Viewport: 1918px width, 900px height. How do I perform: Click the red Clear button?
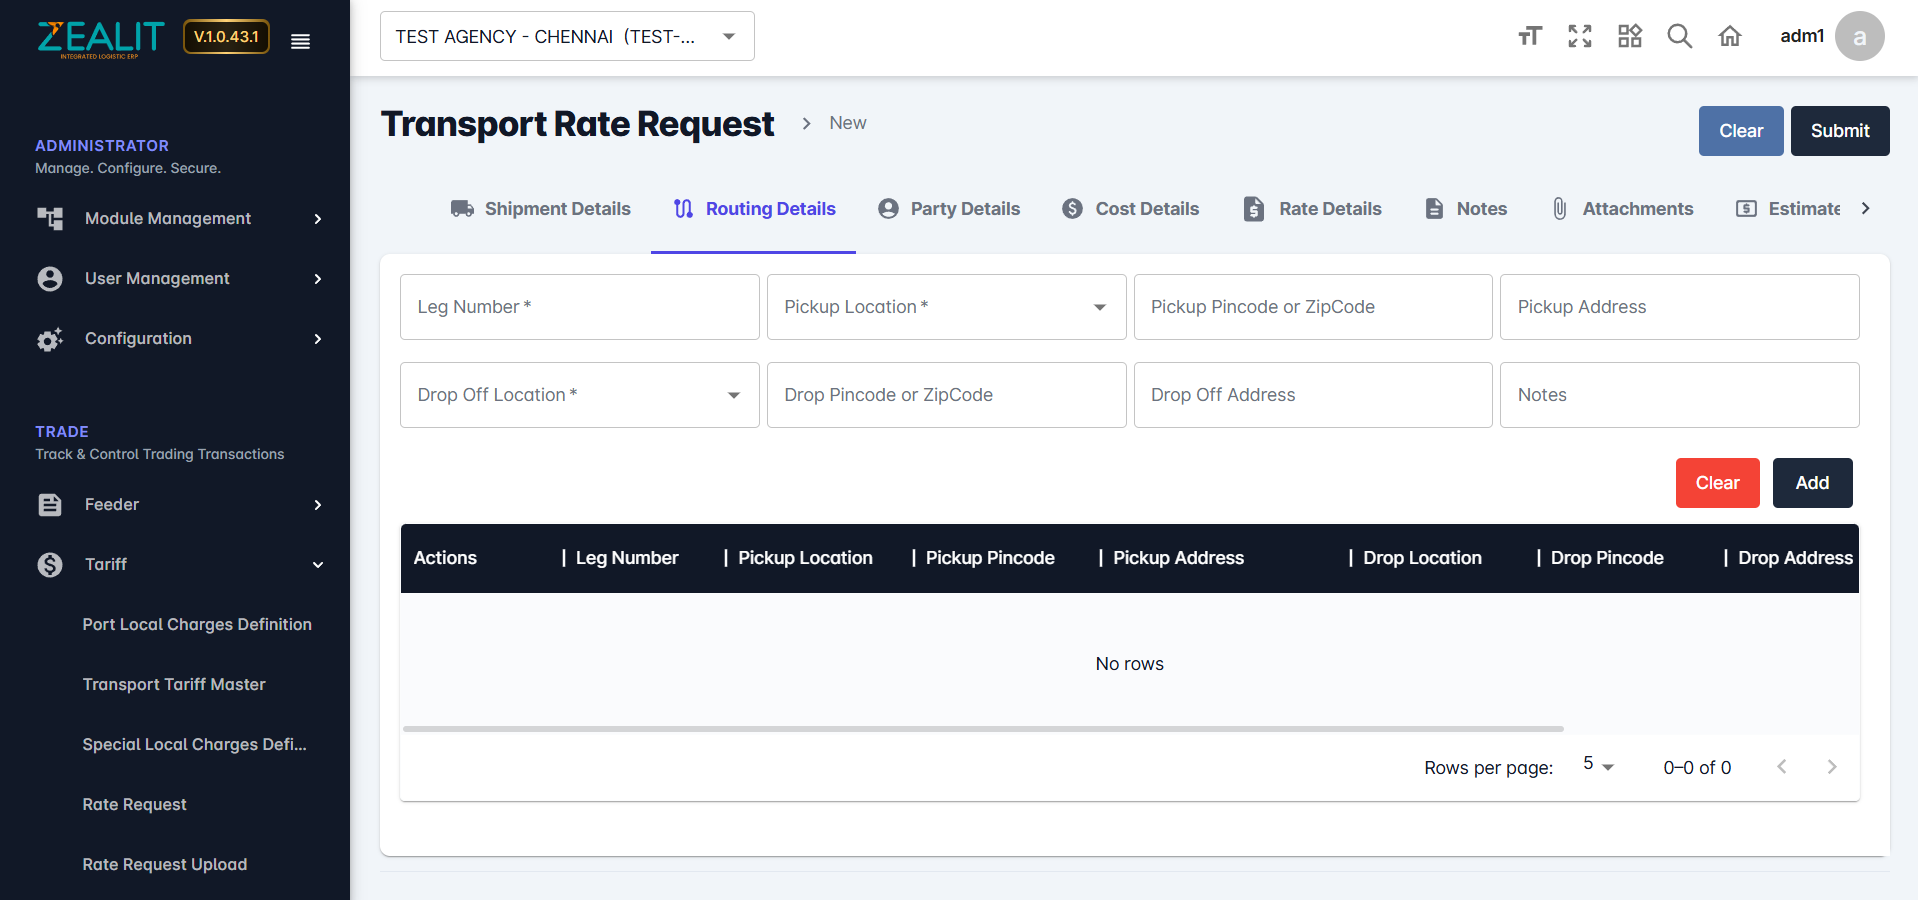[1716, 483]
